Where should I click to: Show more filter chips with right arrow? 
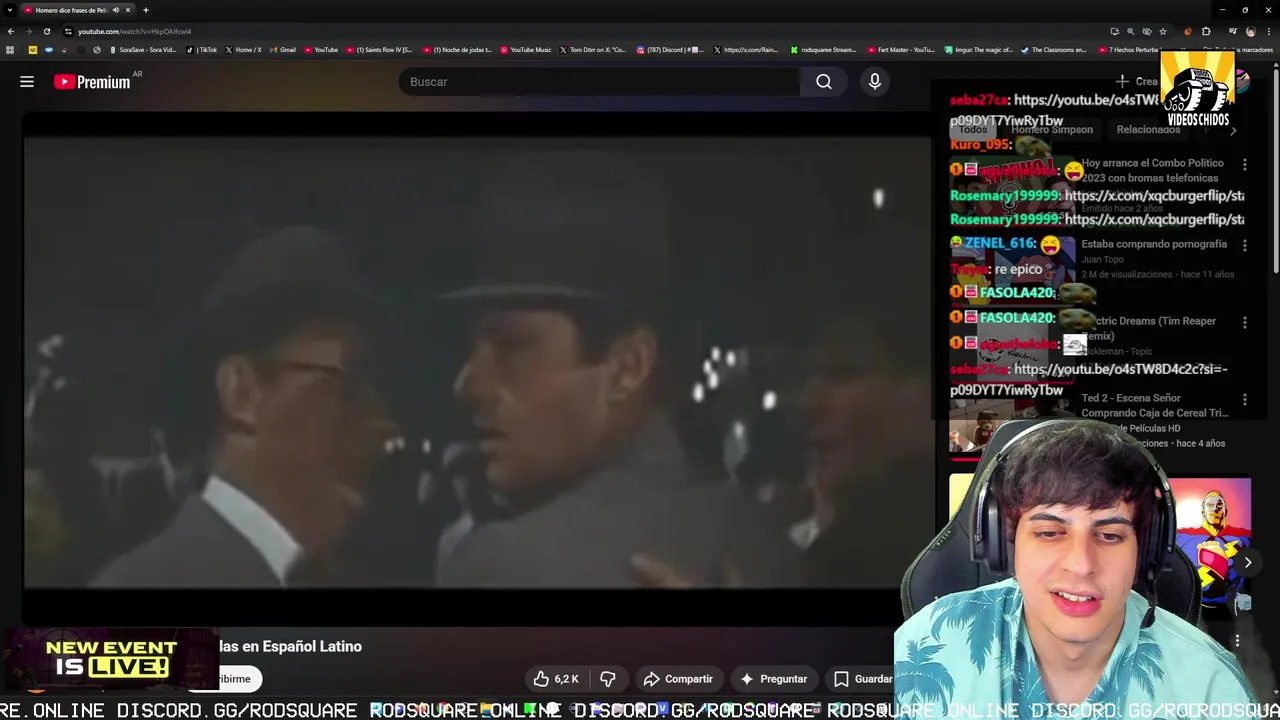pos(1233,130)
